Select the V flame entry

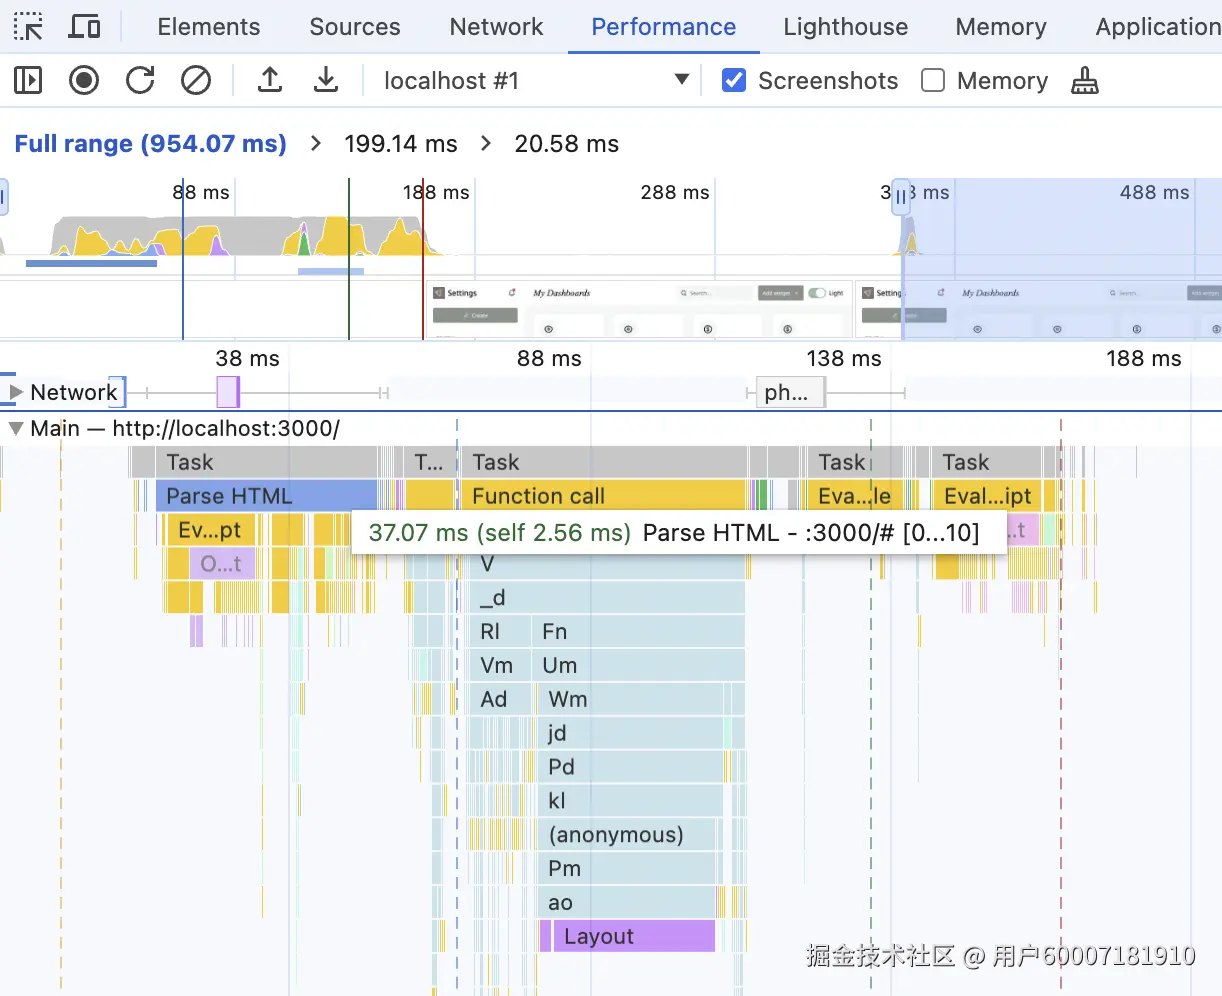point(607,566)
